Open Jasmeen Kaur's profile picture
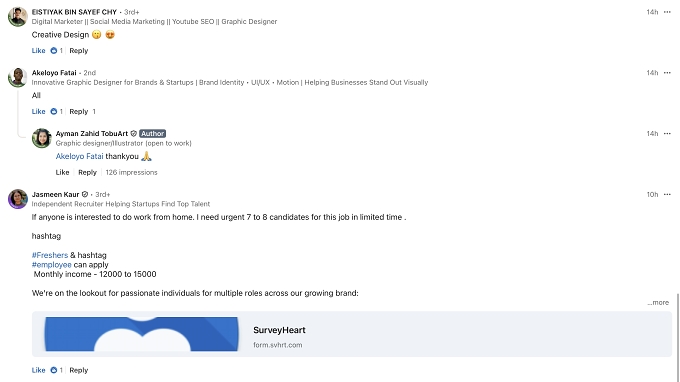Screen dimensions: 680x382 (x=18, y=199)
